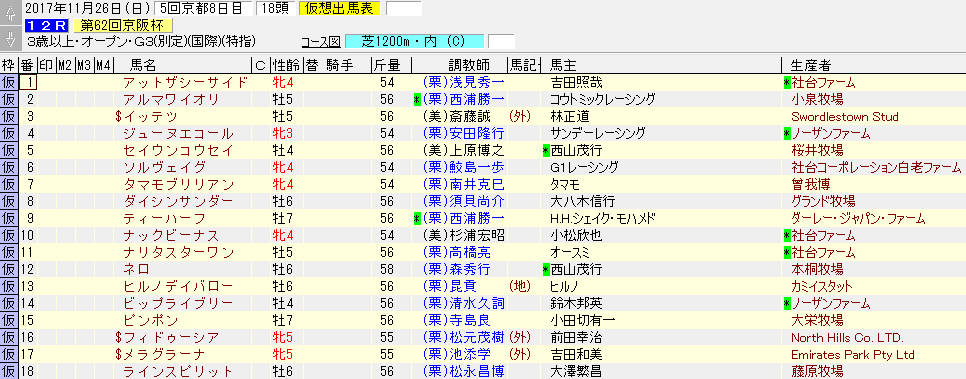
Task: Open the コース図 course map link
Action: coord(320,42)
